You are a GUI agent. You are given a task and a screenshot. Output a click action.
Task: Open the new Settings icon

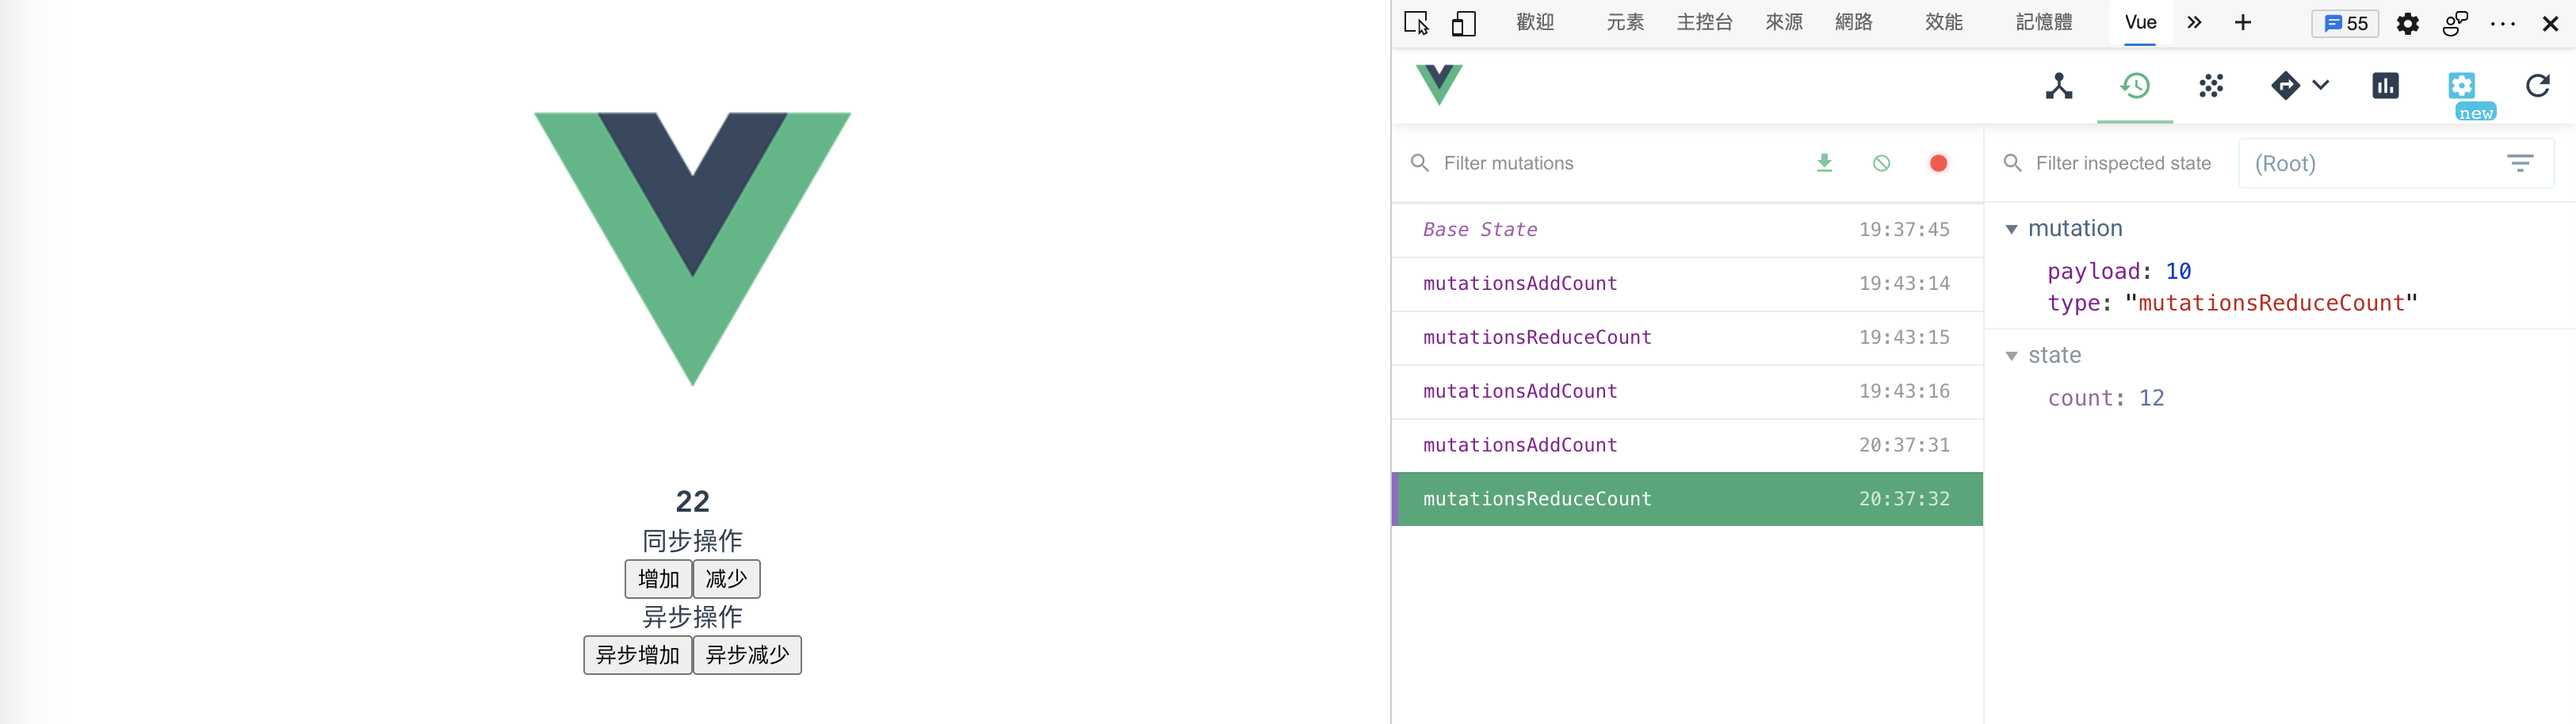[x=2462, y=85]
